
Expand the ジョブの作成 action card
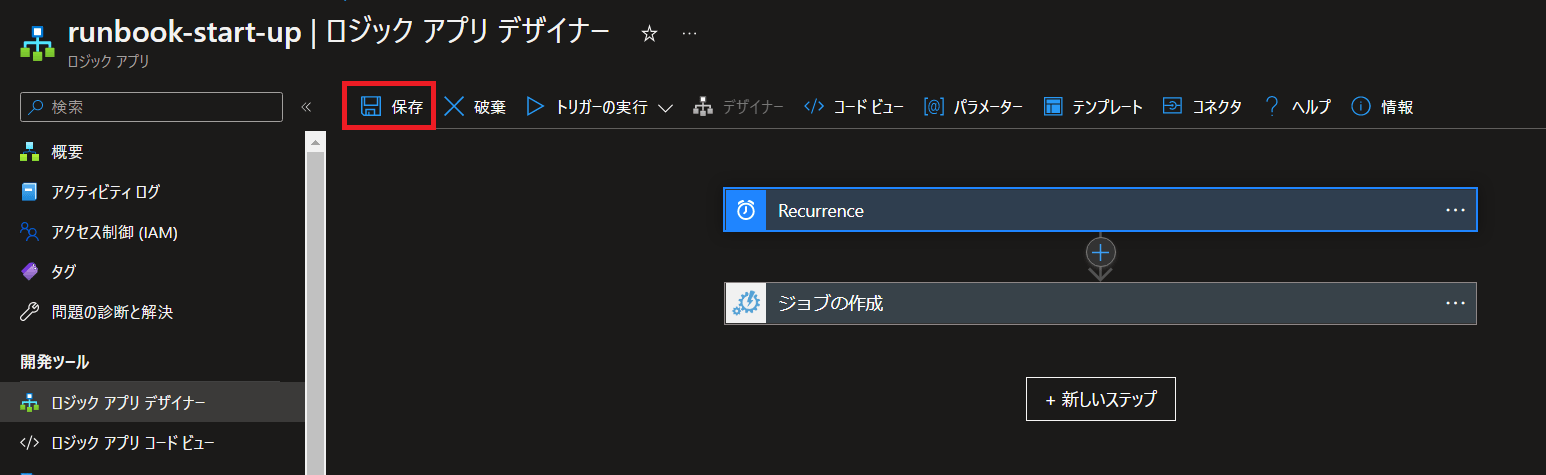[1100, 303]
